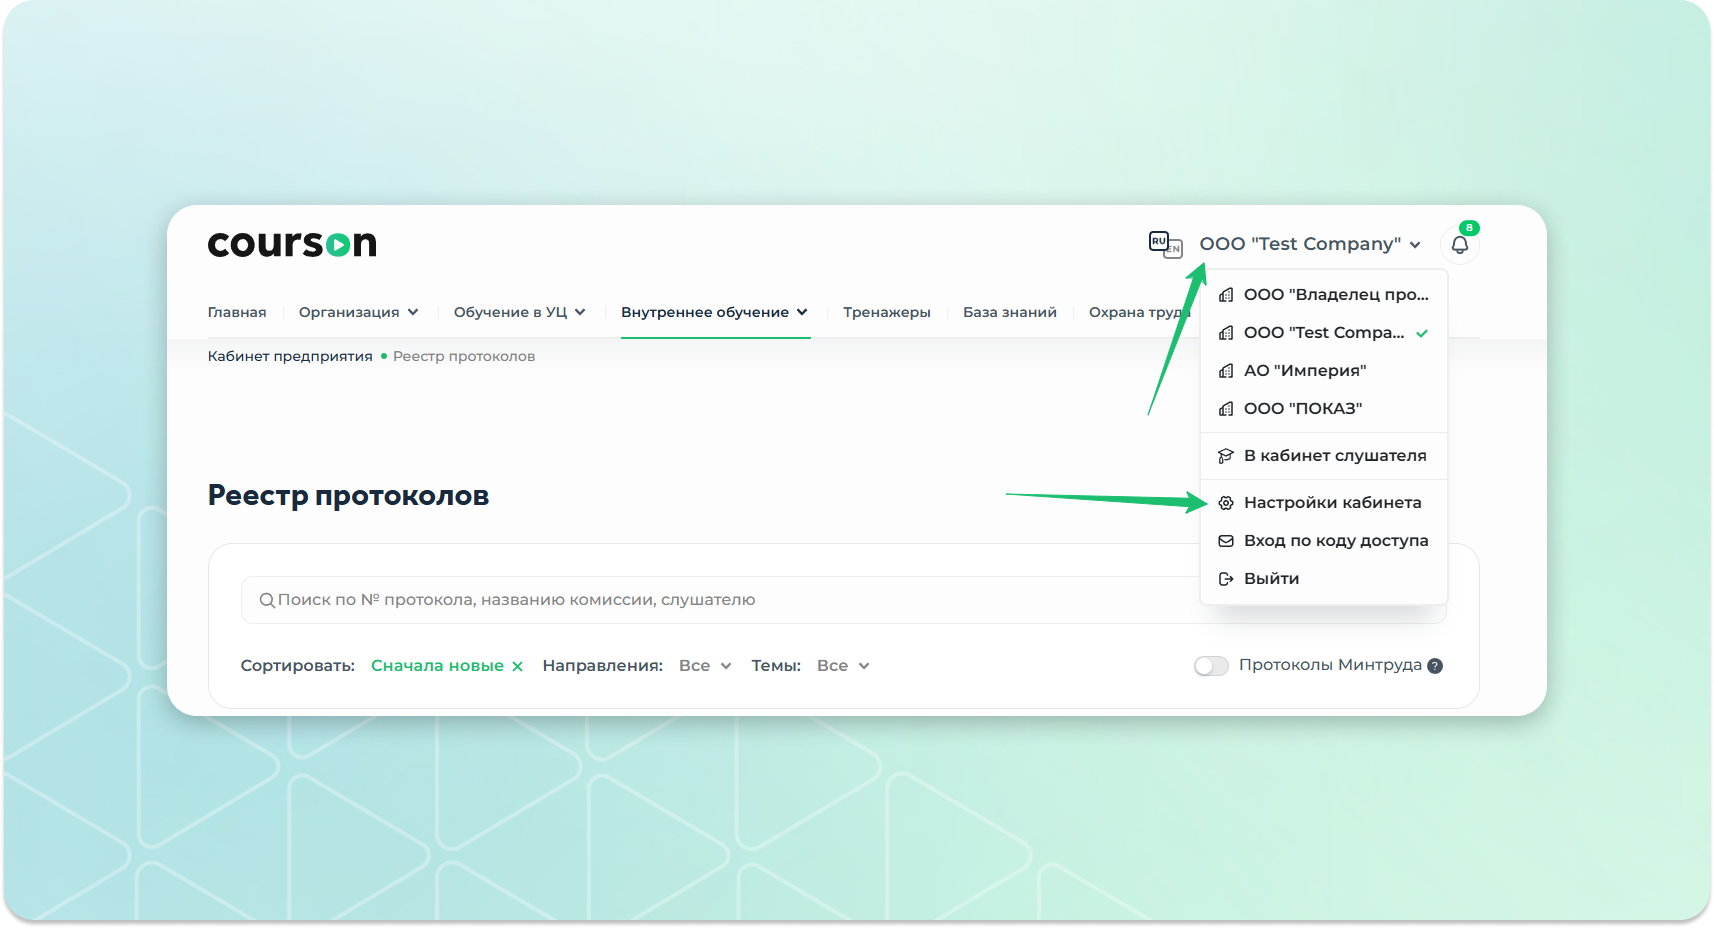Toggle the Протоколы Минтруда switch
Image resolution: width=1714 pixels, height=928 pixels.
point(1211,666)
